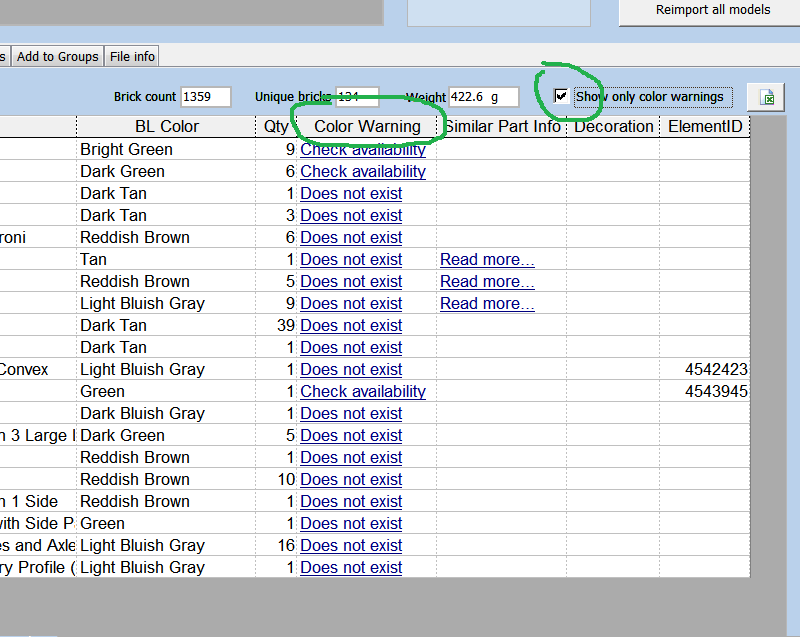Open Check availability for Green element 4543945

pyautogui.click(x=363, y=391)
